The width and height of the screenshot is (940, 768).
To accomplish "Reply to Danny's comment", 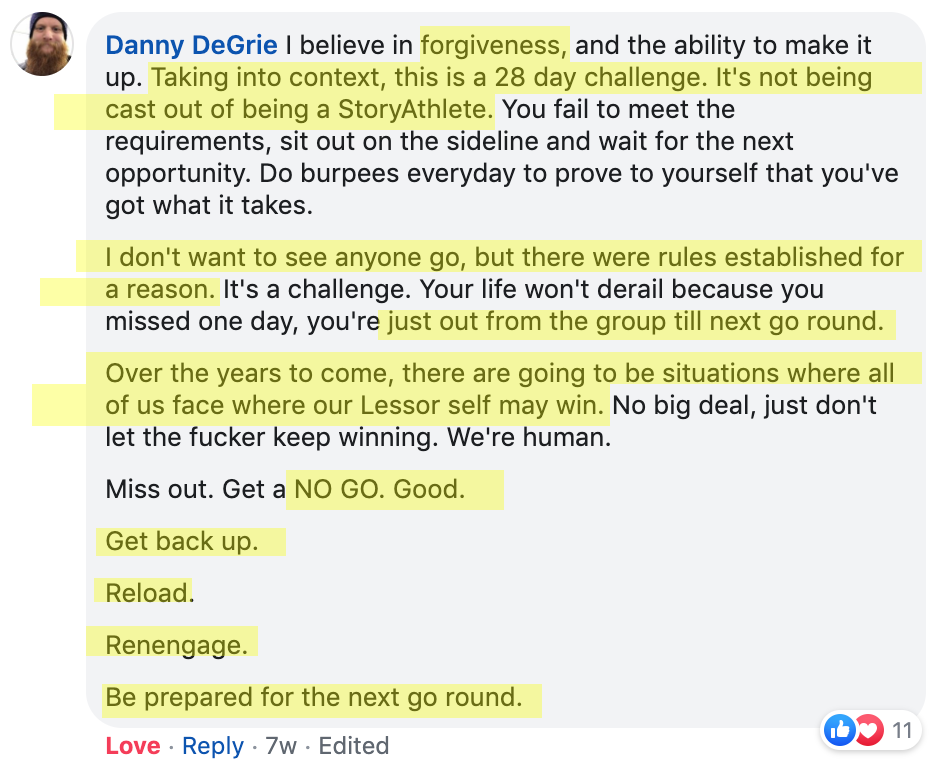I will pyautogui.click(x=213, y=746).
